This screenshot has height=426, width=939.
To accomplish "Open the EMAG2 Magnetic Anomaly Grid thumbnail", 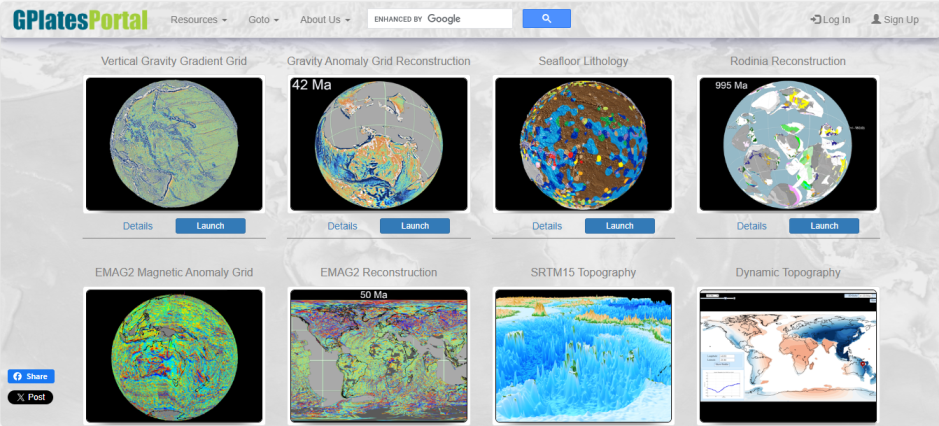I will (174, 355).
